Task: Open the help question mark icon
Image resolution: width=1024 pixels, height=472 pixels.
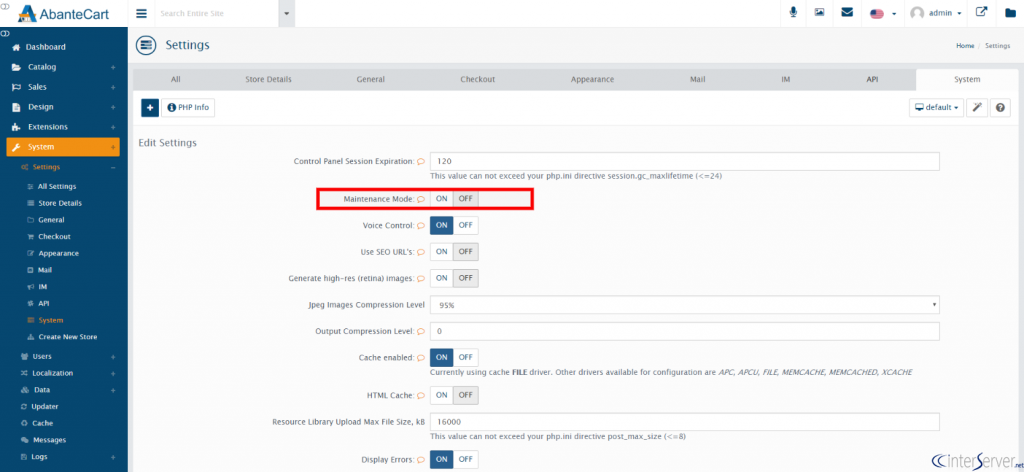Action: pyautogui.click(x=1000, y=108)
